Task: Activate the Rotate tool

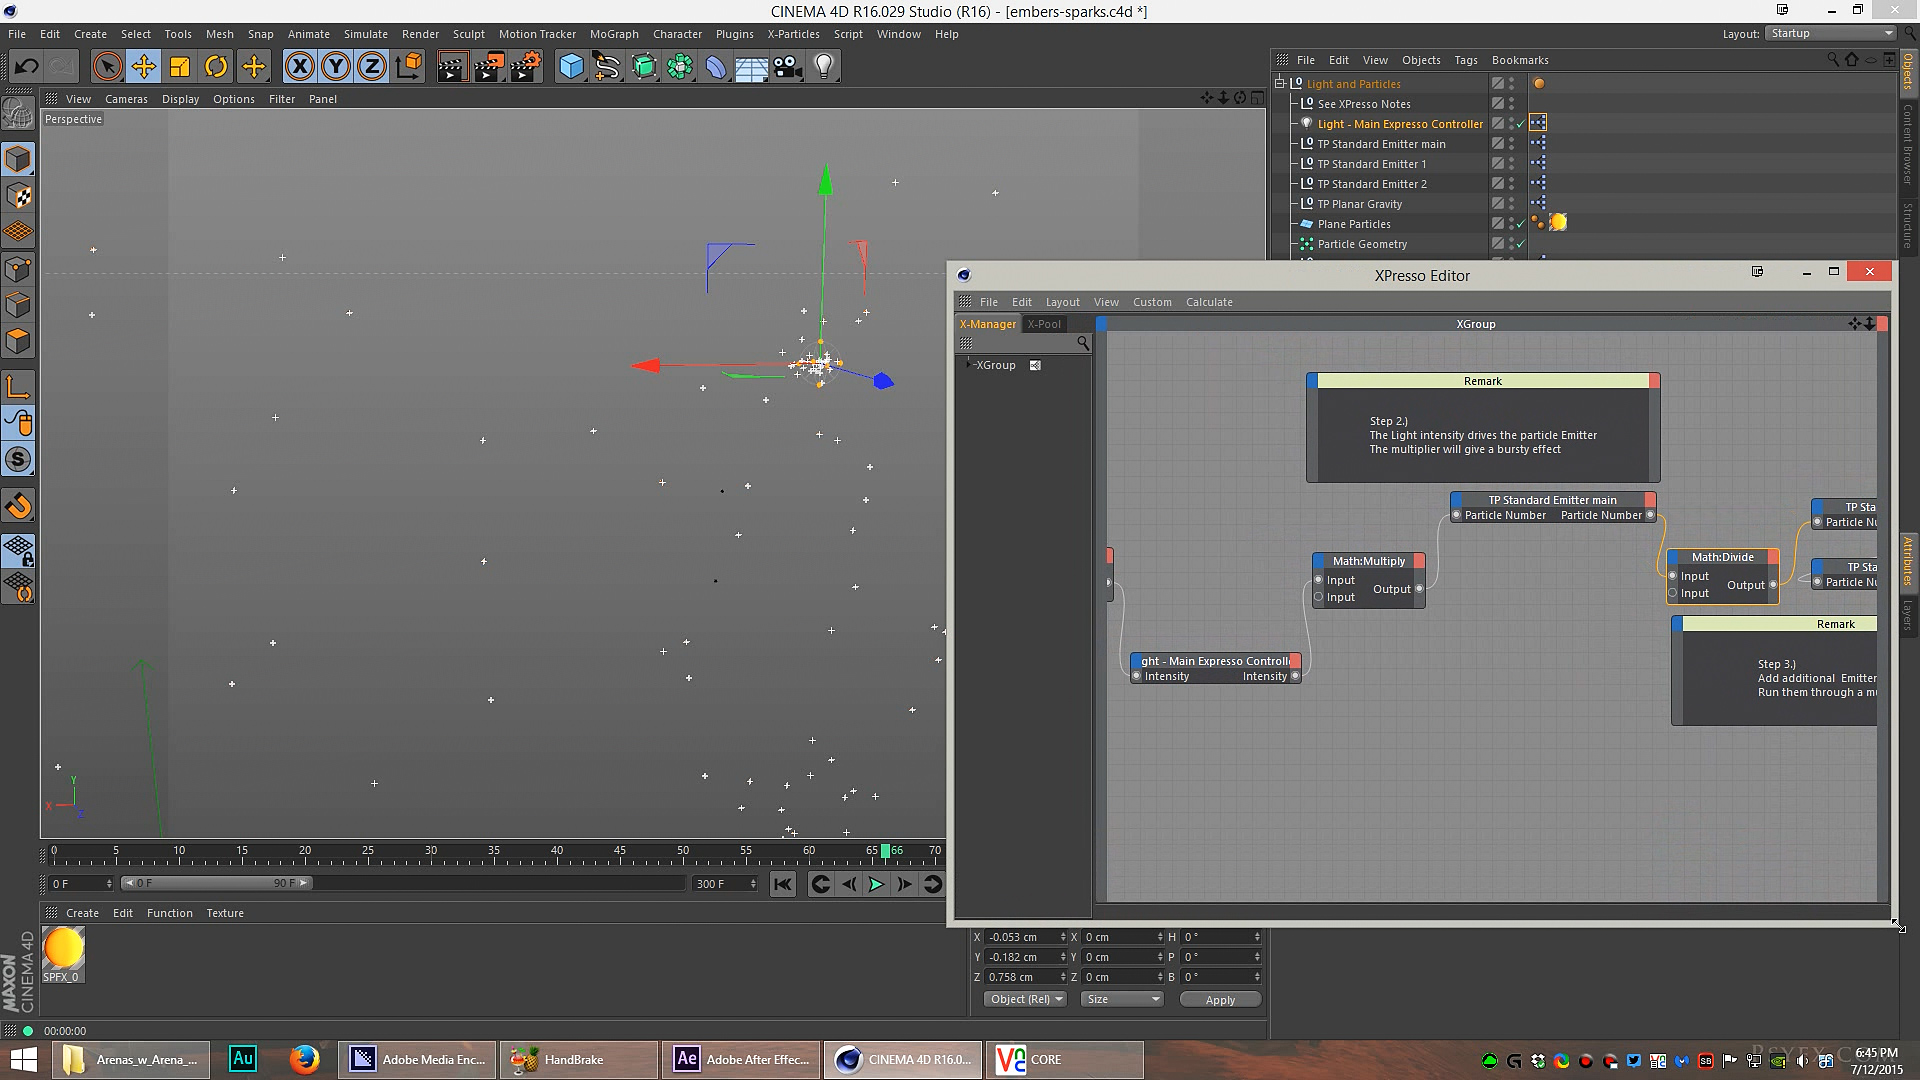Action: point(216,67)
